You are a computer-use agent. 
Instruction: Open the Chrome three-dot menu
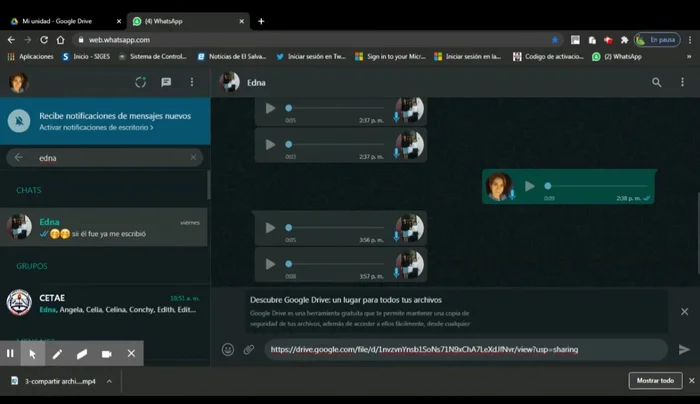(690, 40)
